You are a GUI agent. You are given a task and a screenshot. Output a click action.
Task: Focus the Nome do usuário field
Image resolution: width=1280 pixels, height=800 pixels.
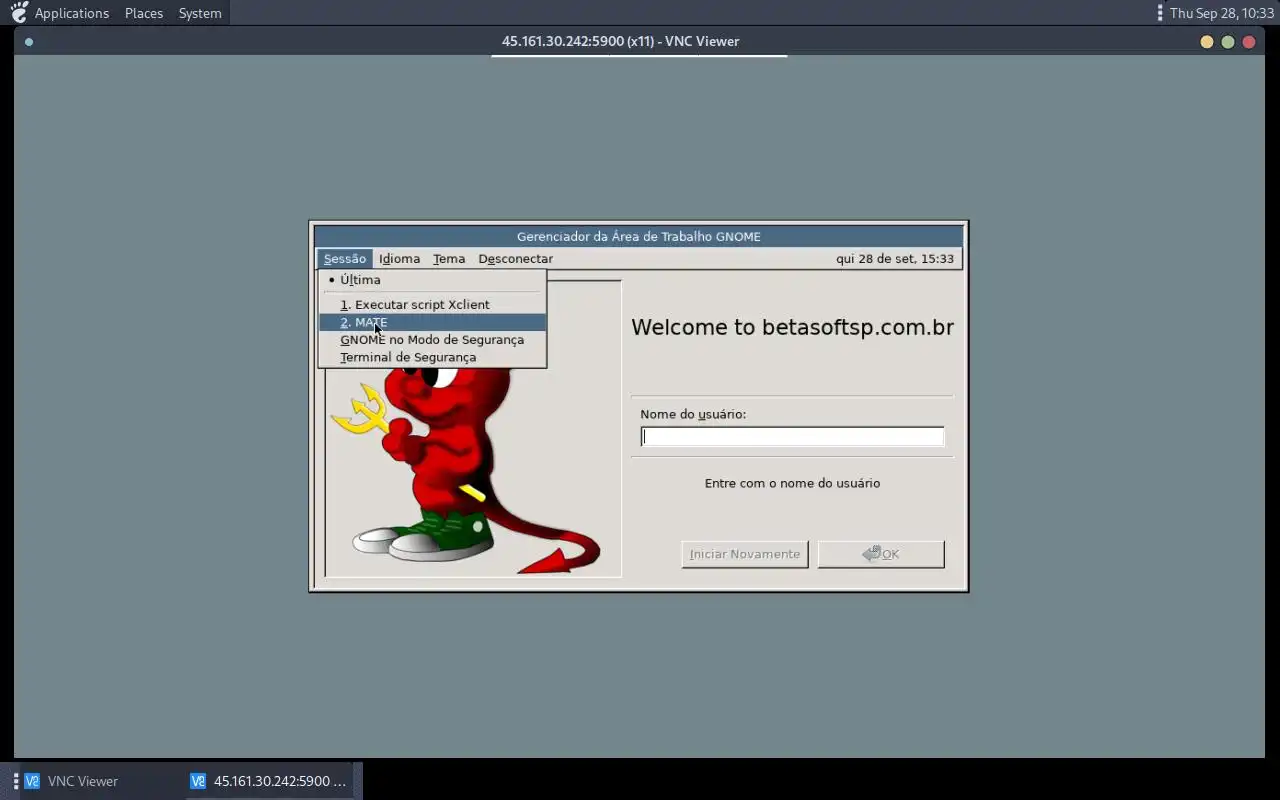(792, 437)
